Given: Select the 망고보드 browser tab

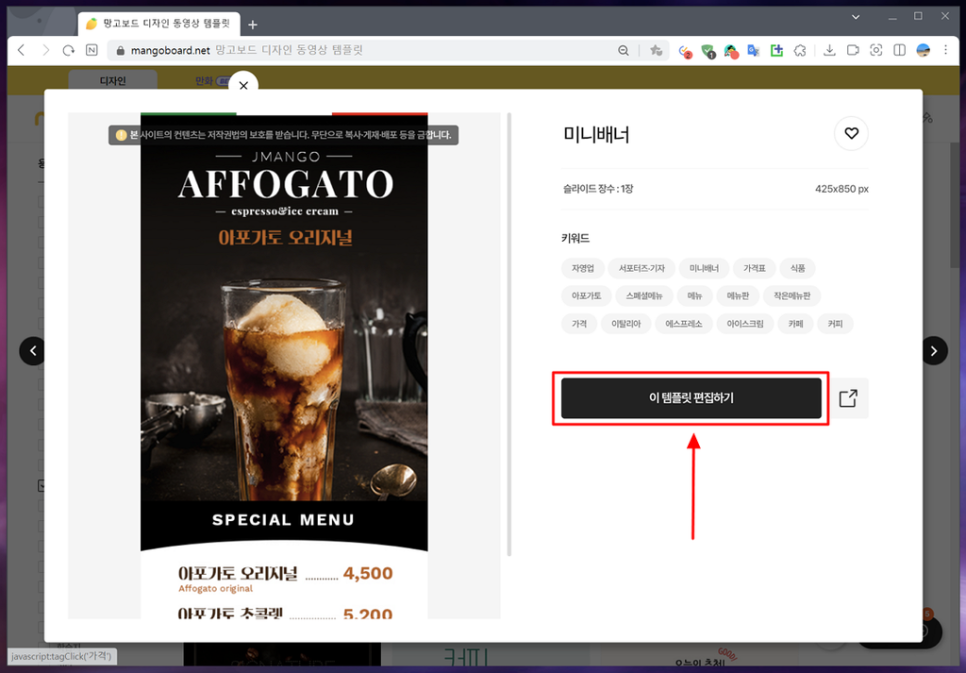Looking at the screenshot, I should (159, 24).
